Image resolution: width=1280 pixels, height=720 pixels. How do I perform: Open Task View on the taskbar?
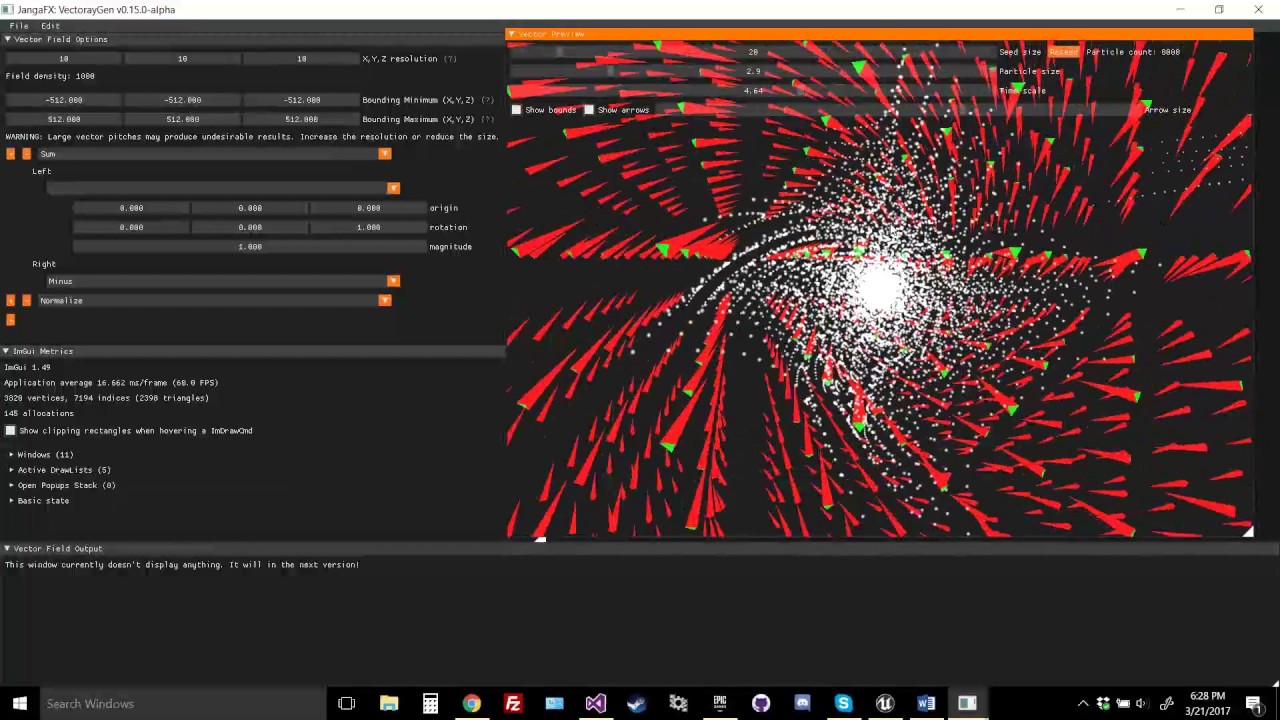tap(346, 704)
